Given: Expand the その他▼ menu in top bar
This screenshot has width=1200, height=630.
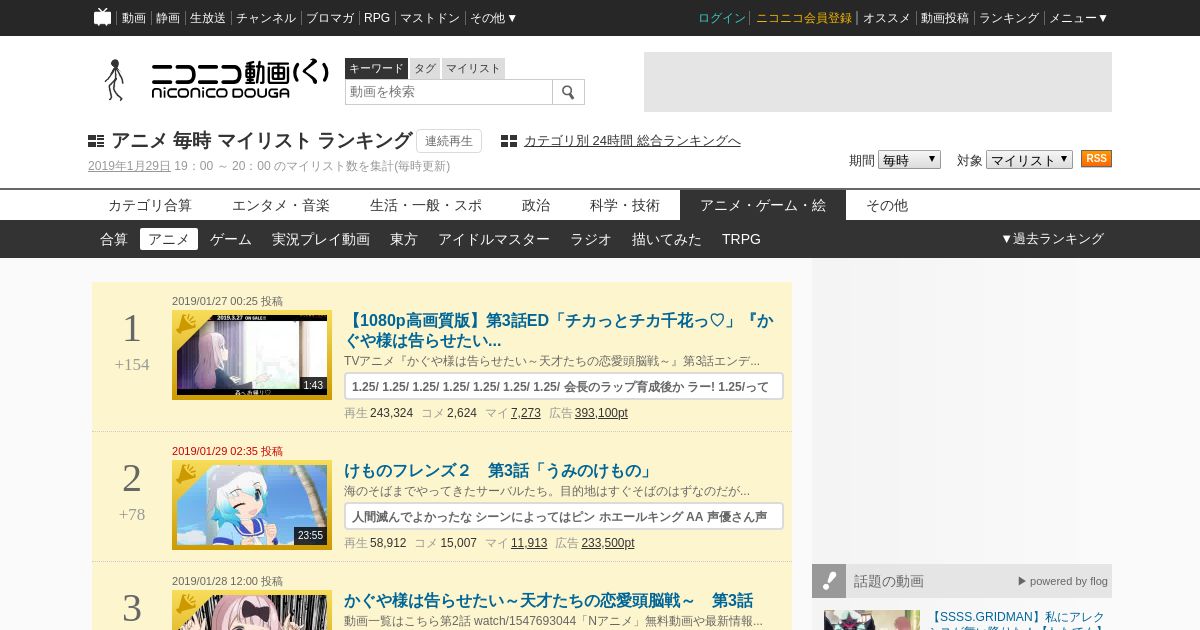Looking at the screenshot, I should [494, 18].
